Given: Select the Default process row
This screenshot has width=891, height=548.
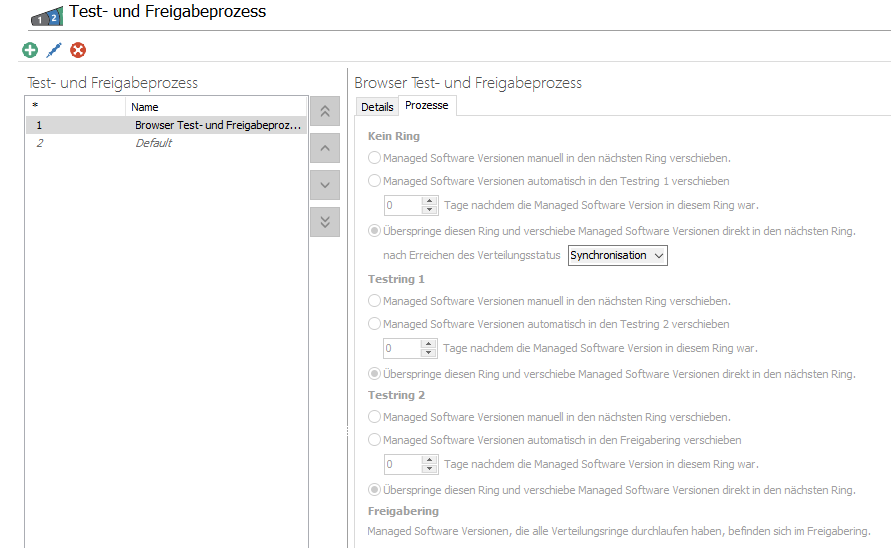Looking at the screenshot, I should [165, 143].
